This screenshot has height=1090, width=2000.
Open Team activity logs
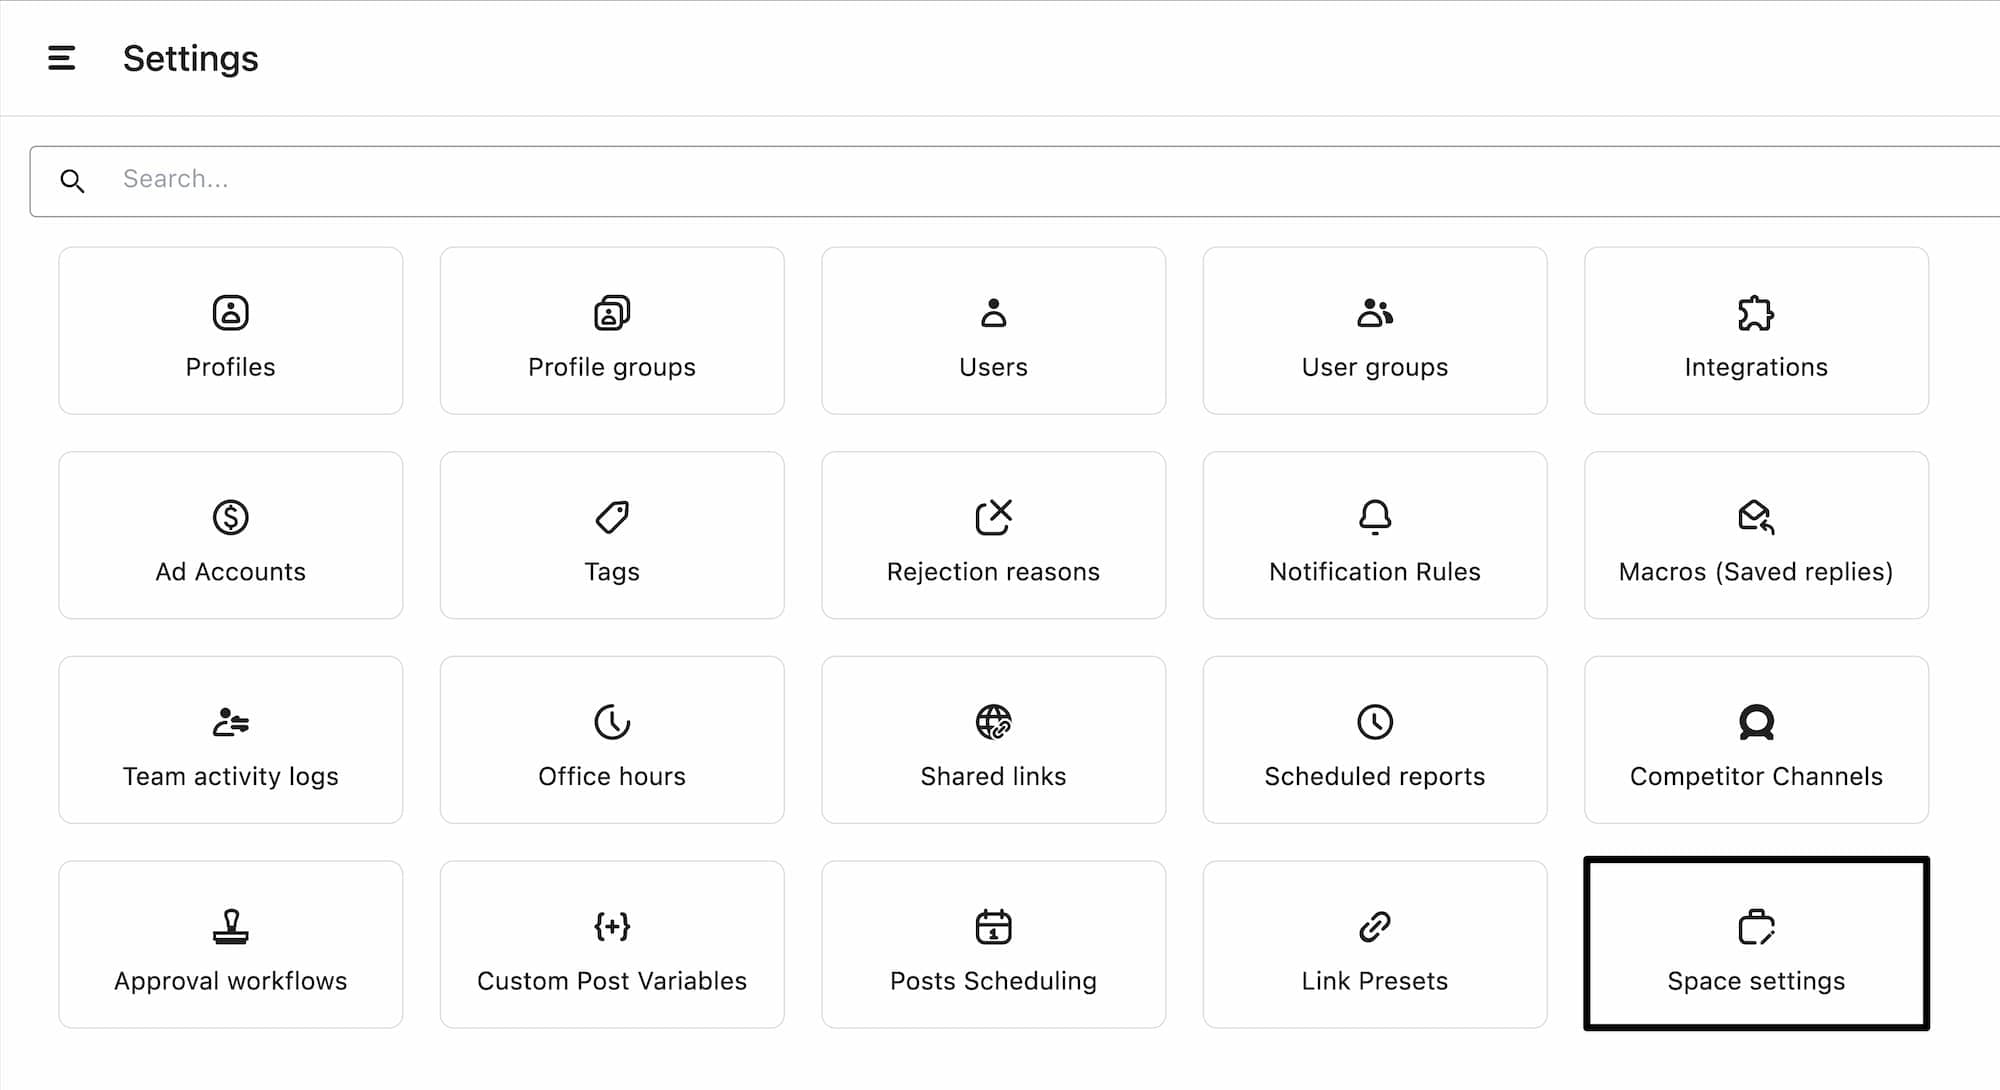tap(230, 740)
